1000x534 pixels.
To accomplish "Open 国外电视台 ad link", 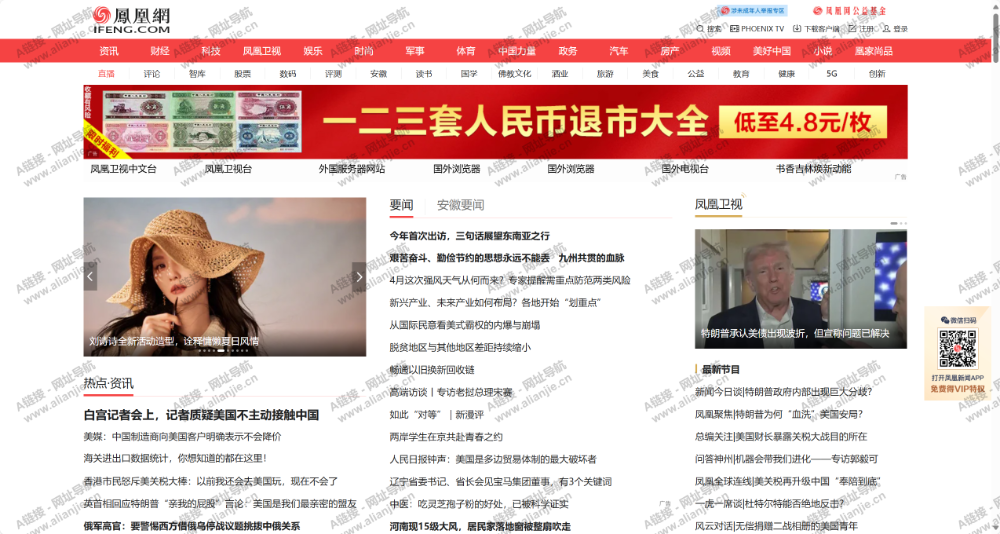I will [685, 169].
